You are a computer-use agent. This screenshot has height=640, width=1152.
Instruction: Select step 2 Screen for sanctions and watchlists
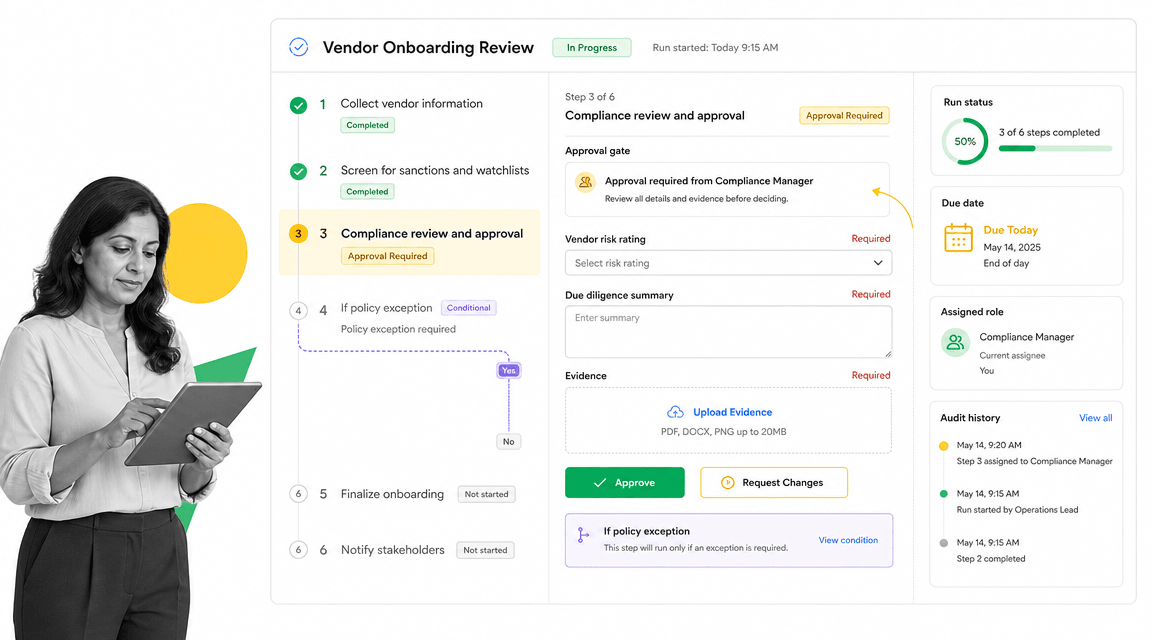(x=435, y=170)
